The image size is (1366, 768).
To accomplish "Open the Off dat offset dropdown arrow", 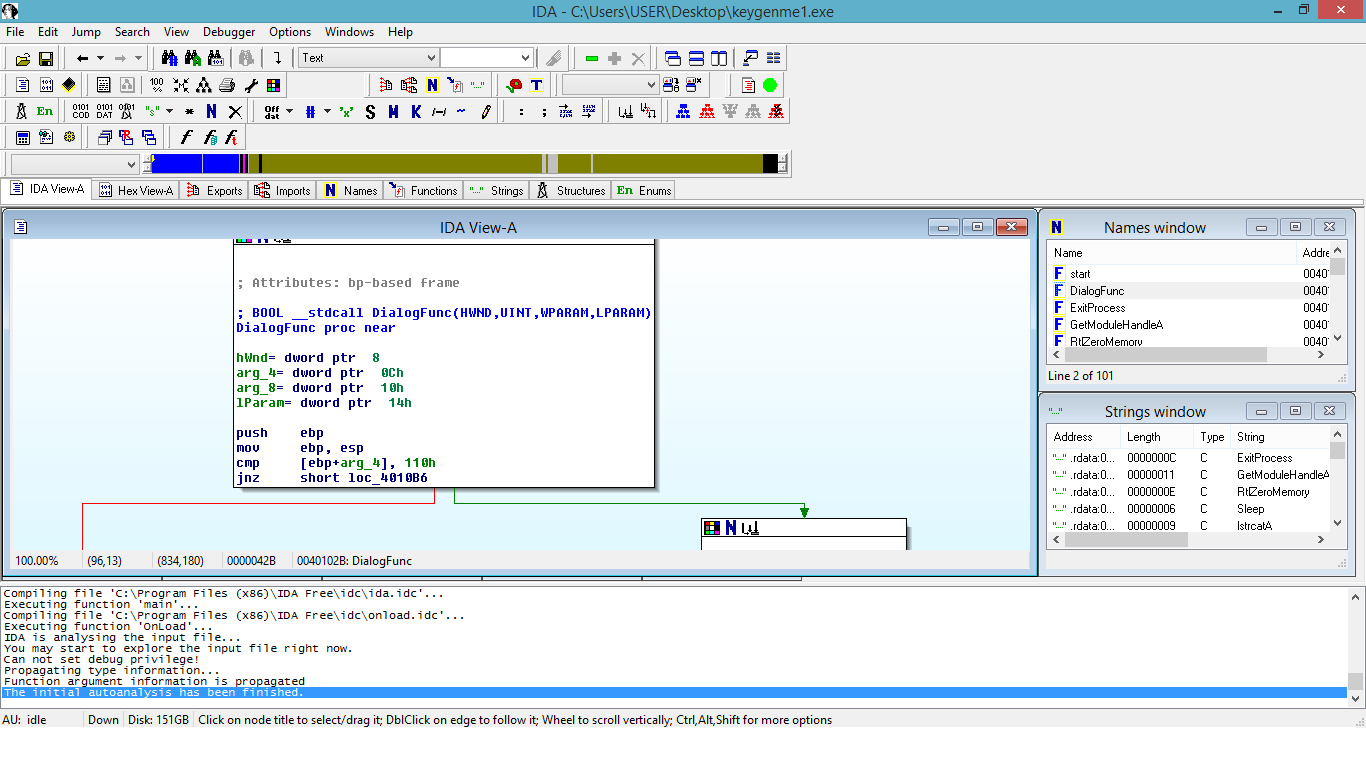I will pos(290,111).
